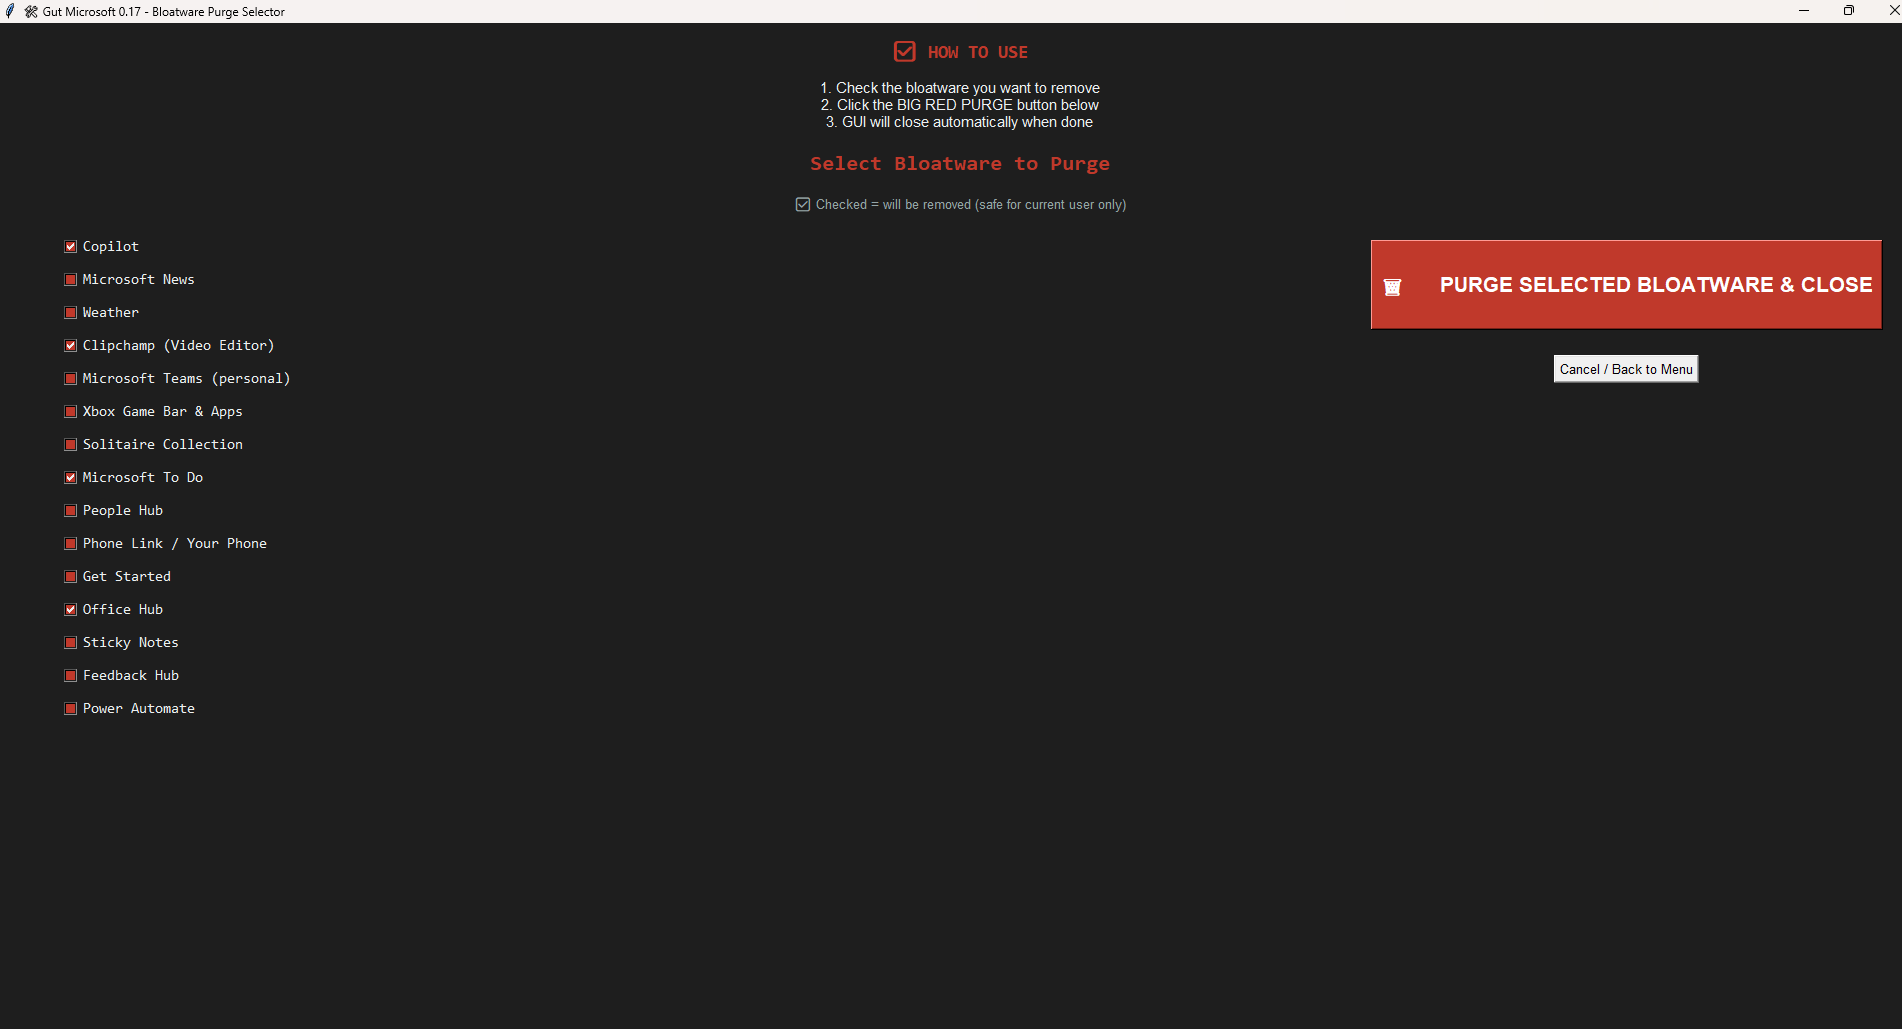The image size is (1902, 1029).
Task: Click Cancel / Back to Menu button
Action: pos(1626,369)
